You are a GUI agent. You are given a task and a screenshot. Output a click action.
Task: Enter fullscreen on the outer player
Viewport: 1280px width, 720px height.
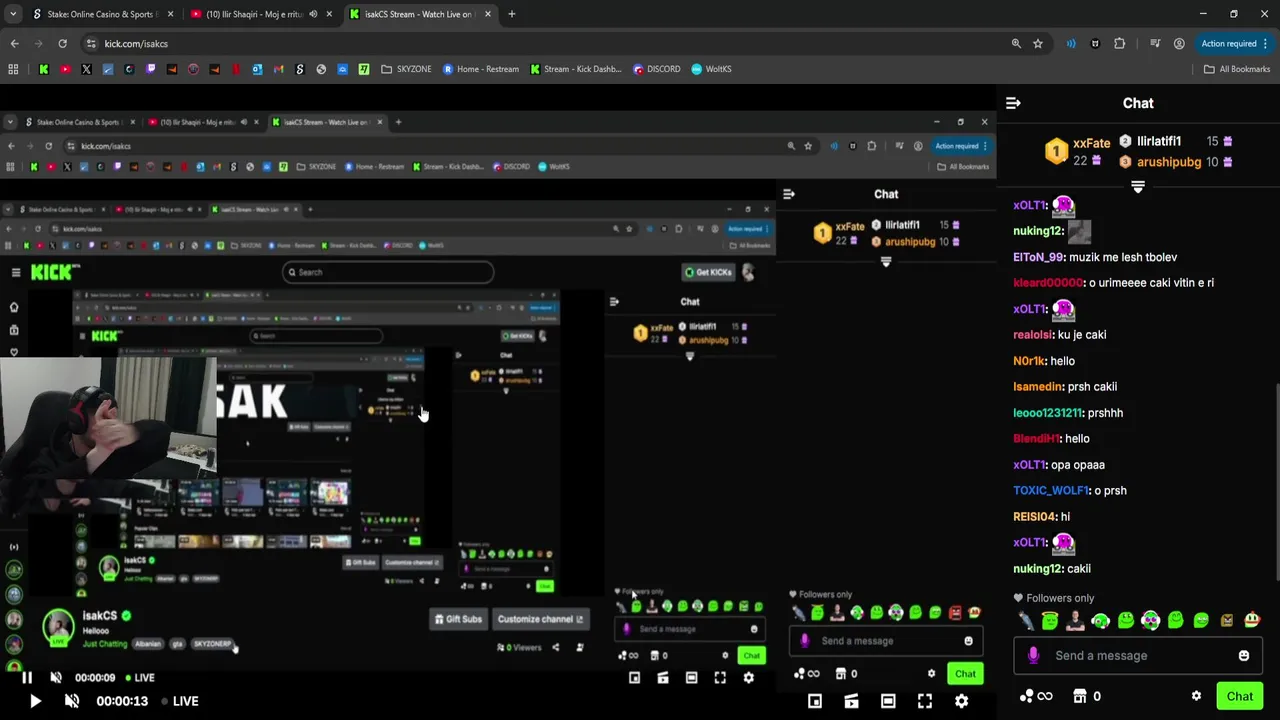click(925, 701)
